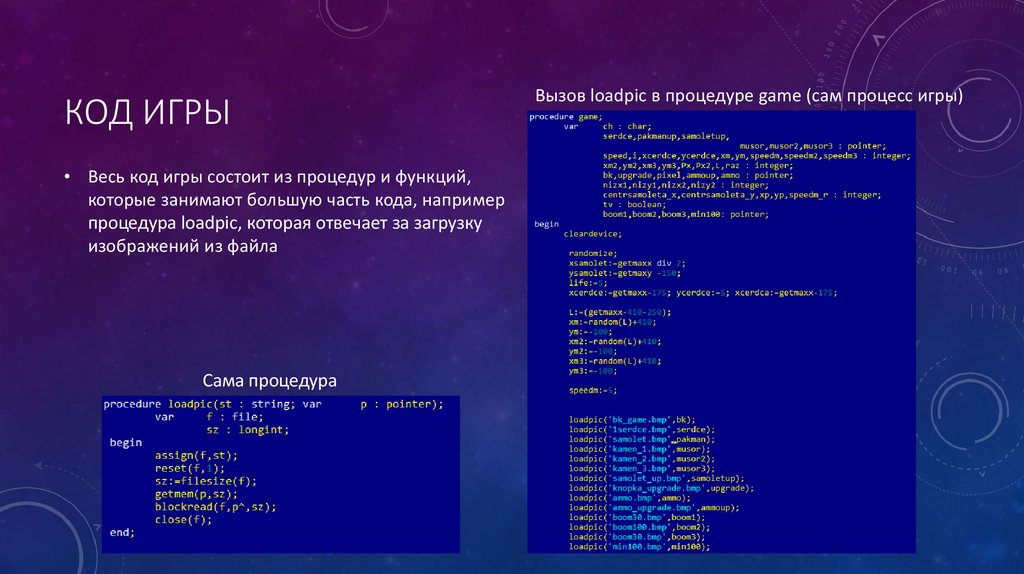Screen dimensions: 1024x574
Task: Click the heading Вызов loadpic в процедуре game
Action: tap(749, 96)
